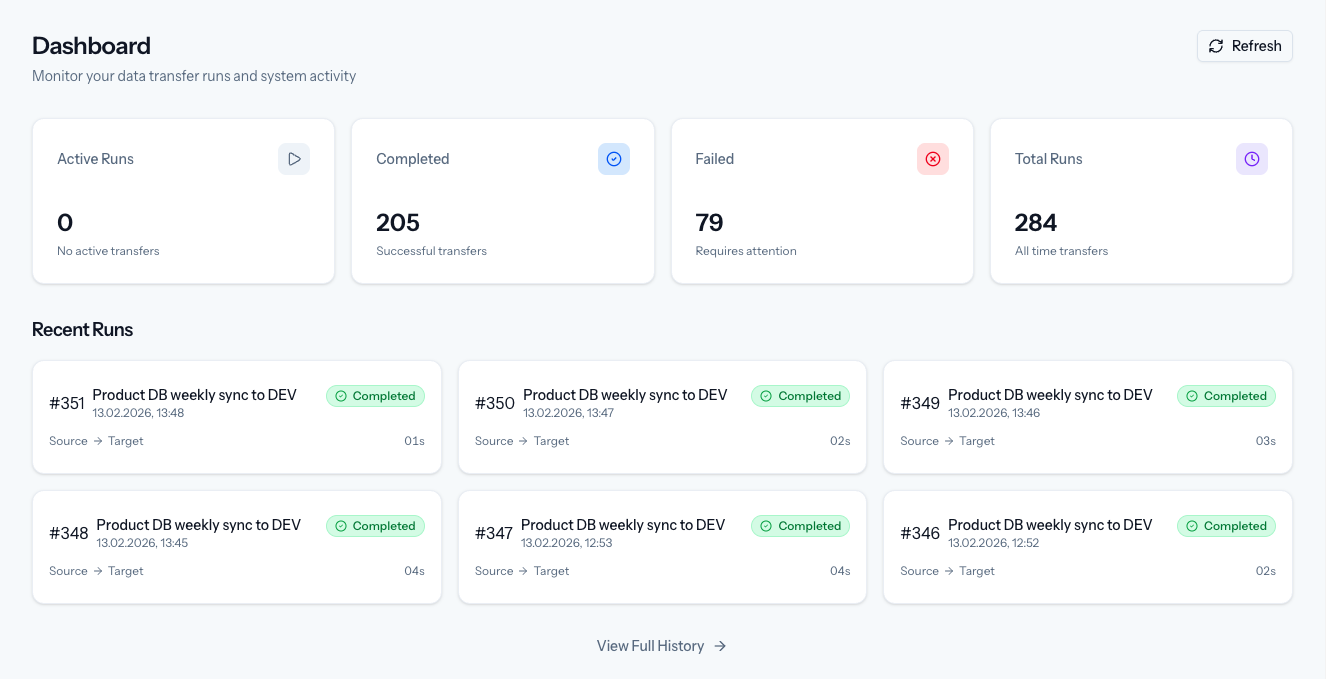Click the arrow icon next to View Full History
The height and width of the screenshot is (679, 1326).
(x=720, y=646)
